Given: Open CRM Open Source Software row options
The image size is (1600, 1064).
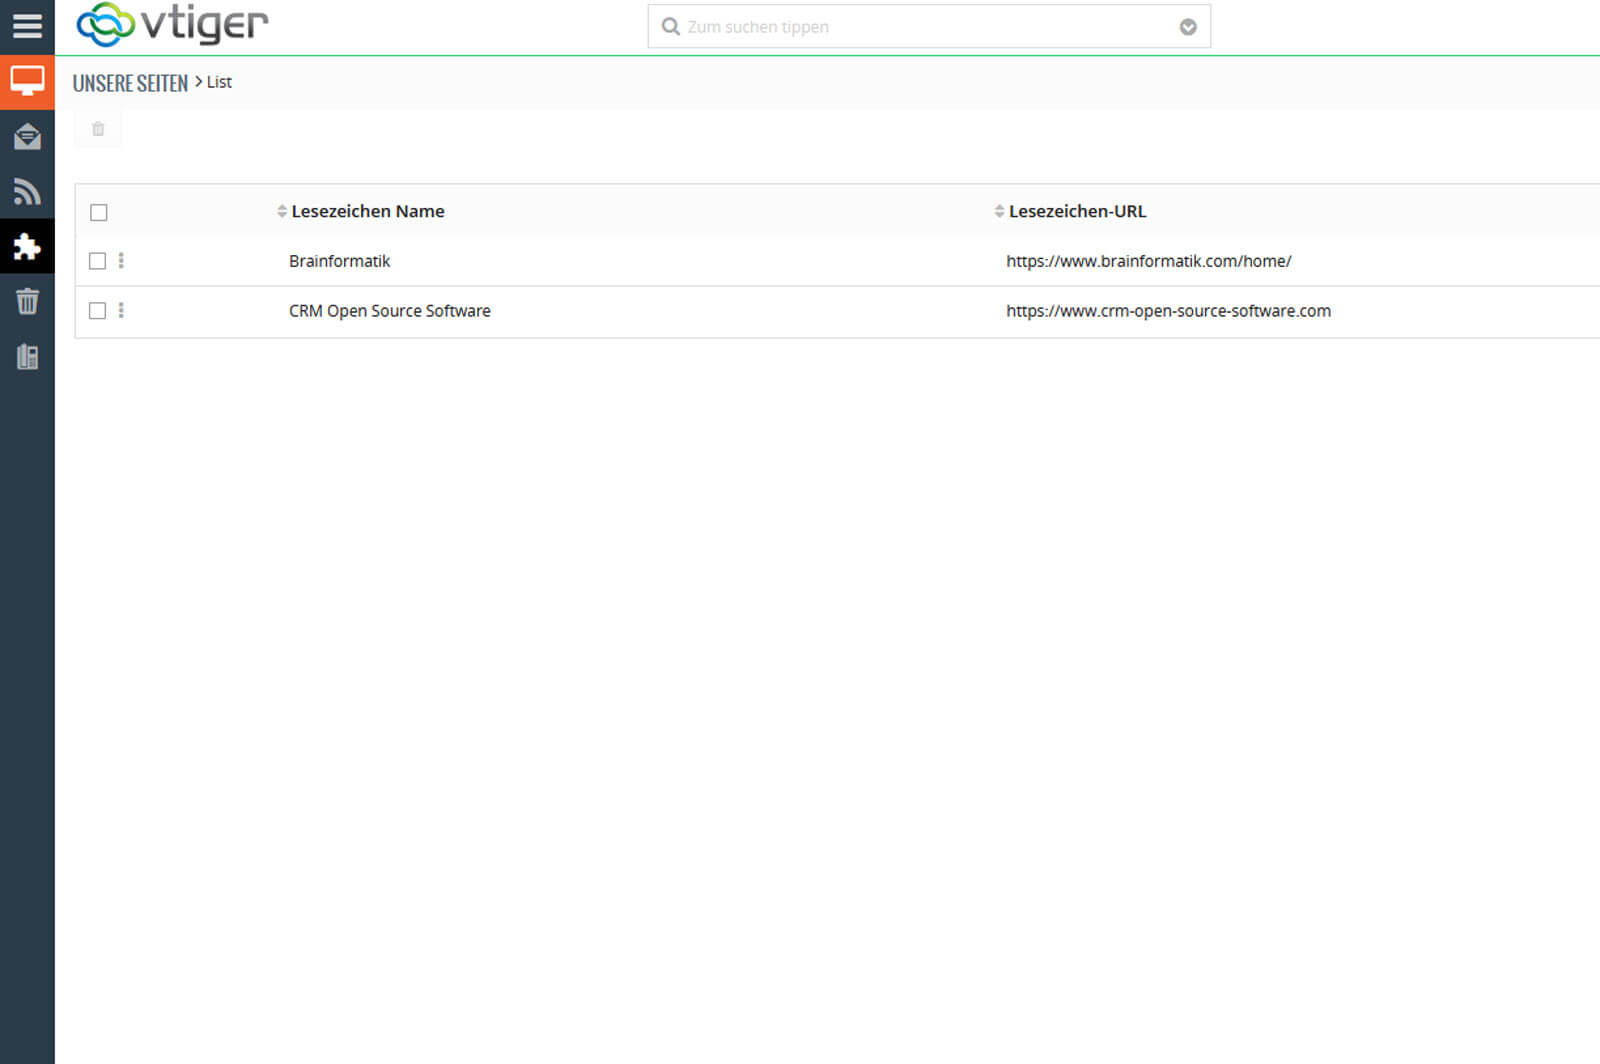Looking at the screenshot, I should pos(121,311).
